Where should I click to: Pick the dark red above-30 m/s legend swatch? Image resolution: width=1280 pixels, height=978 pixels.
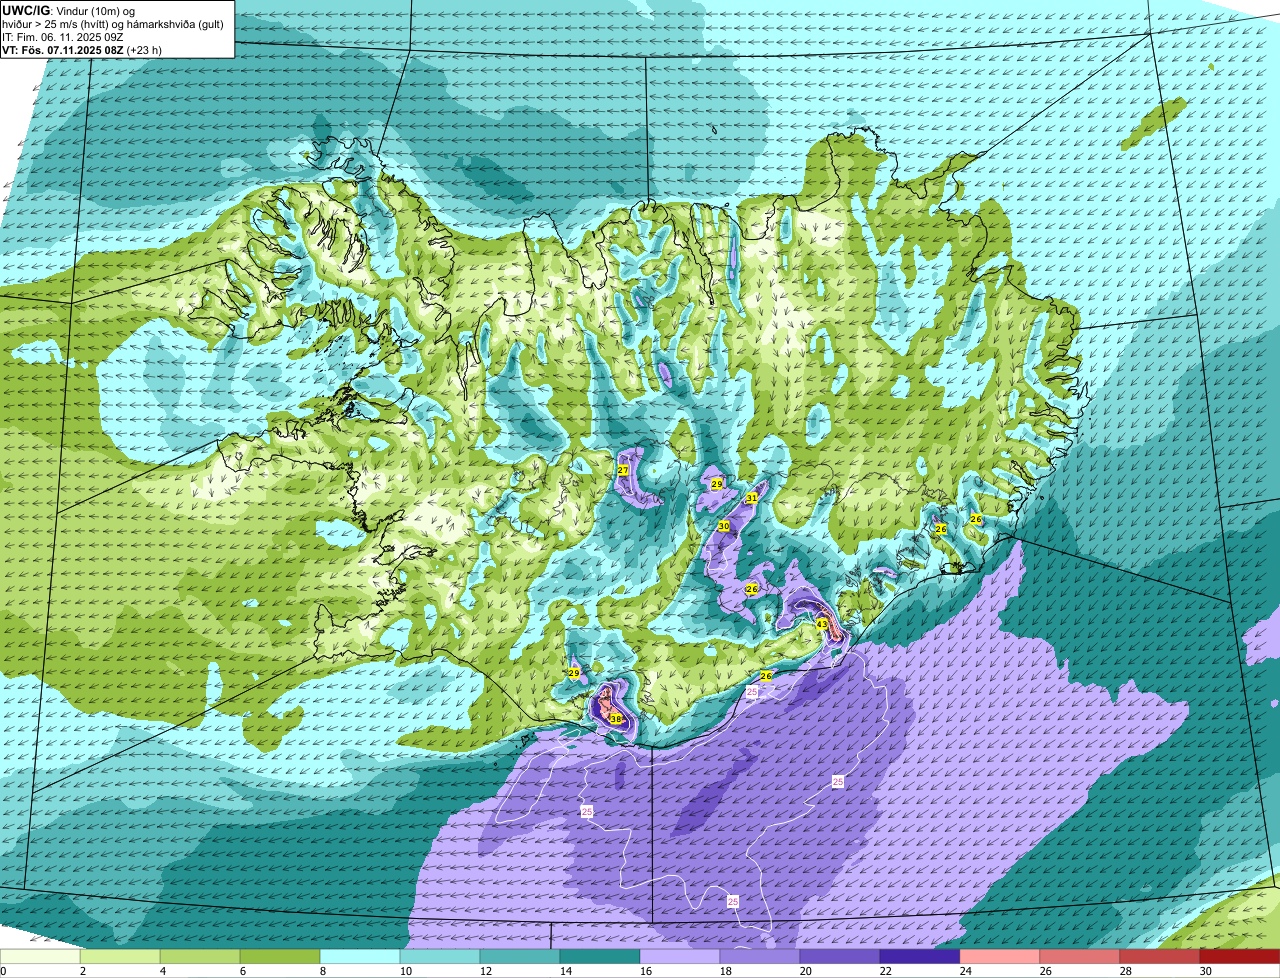[x=1240, y=956]
